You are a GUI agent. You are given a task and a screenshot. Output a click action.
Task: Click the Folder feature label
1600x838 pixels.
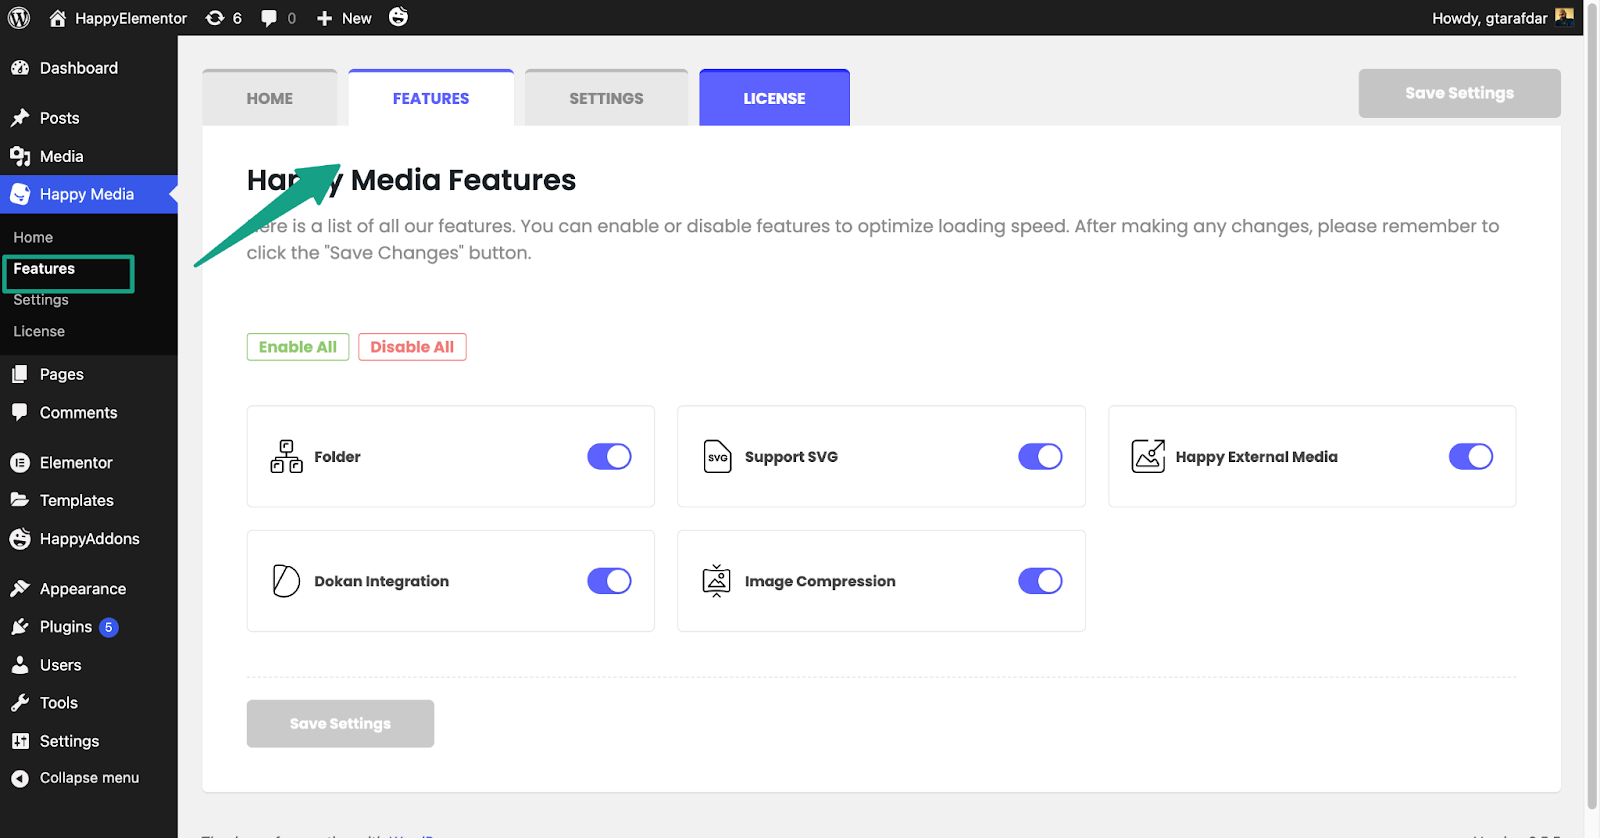click(337, 456)
